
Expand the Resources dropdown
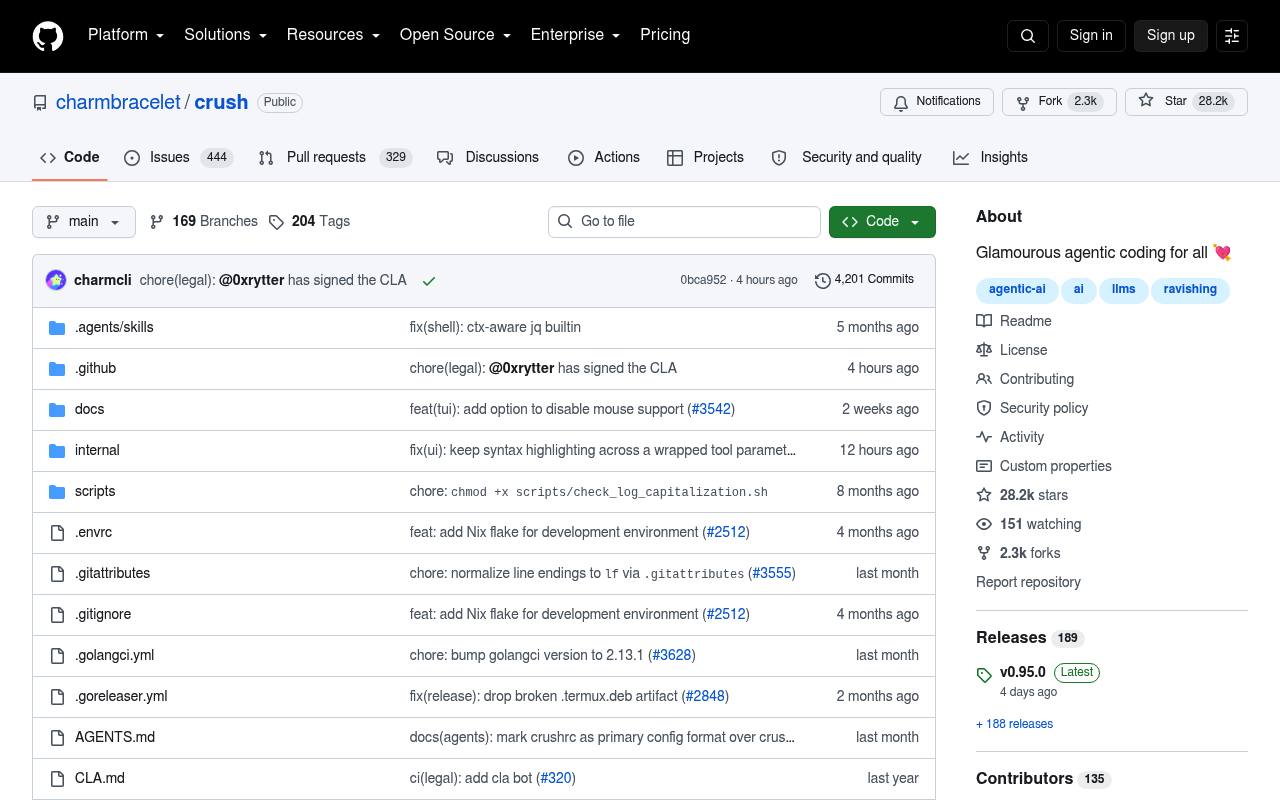click(x=333, y=35)
